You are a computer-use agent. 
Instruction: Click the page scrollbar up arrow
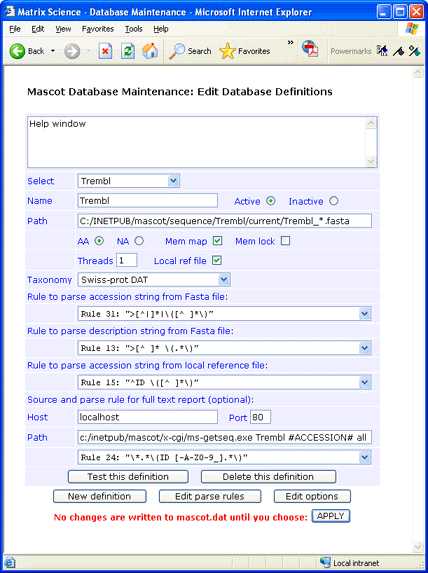coord(418,73)
